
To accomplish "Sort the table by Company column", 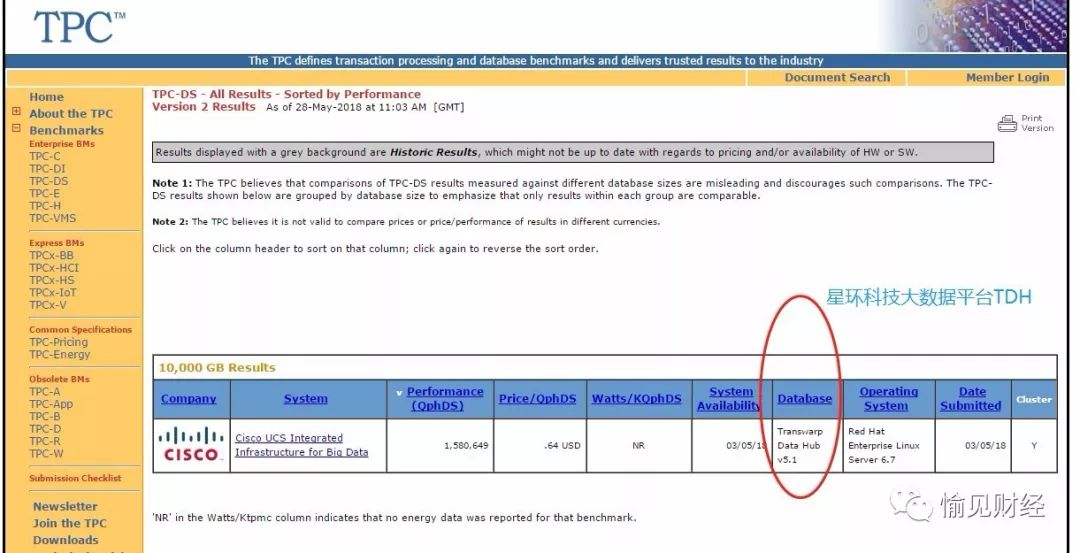I will pos(189,399).
